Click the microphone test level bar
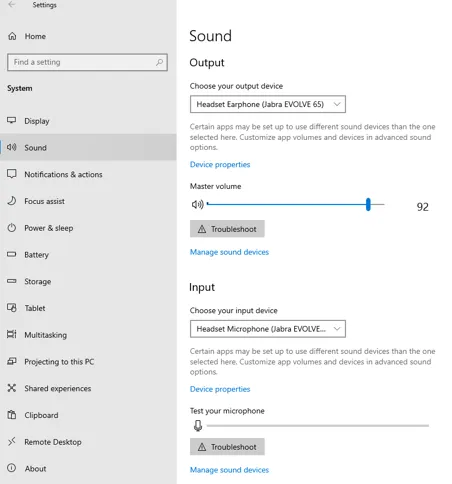Image resolution: width=452 pixels, height=484 pixels. (x=318, y=425)
